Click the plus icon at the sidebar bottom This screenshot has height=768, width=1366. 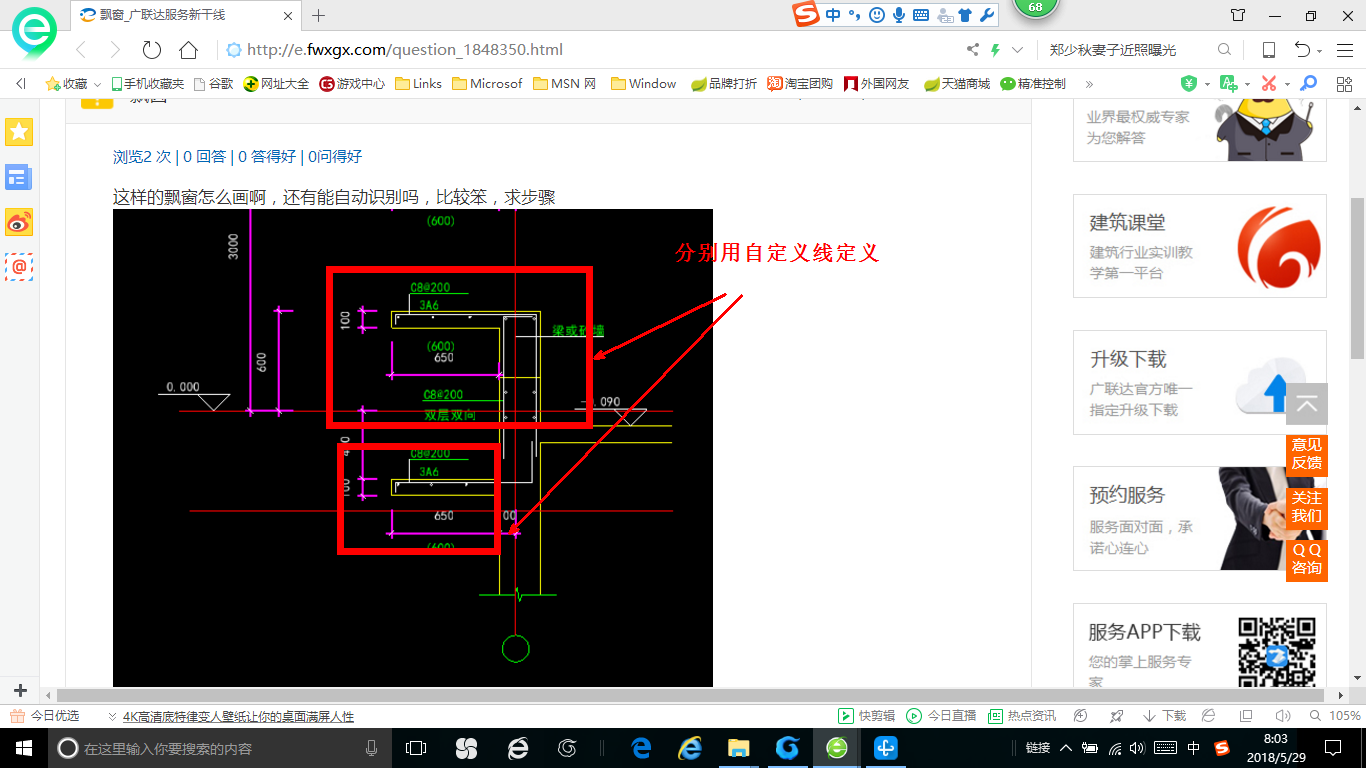20,691
